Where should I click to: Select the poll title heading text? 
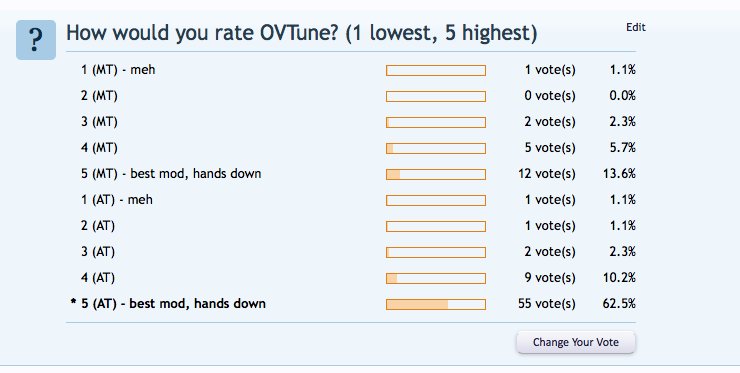(x=302, y=33)
